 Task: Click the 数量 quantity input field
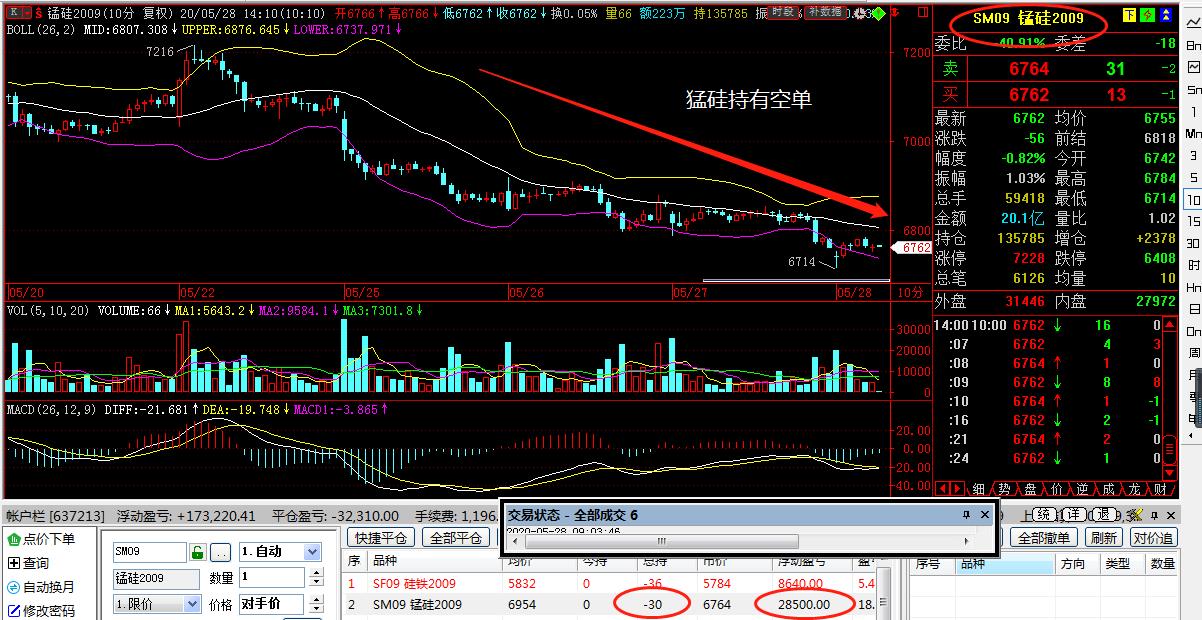click(x=273, y=577)
